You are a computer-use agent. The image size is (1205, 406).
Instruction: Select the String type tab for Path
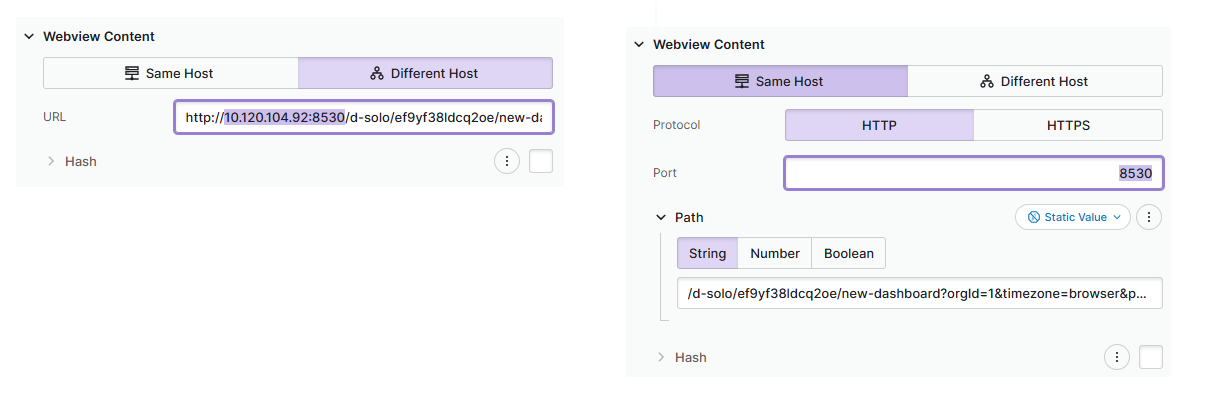pos(707,253)
